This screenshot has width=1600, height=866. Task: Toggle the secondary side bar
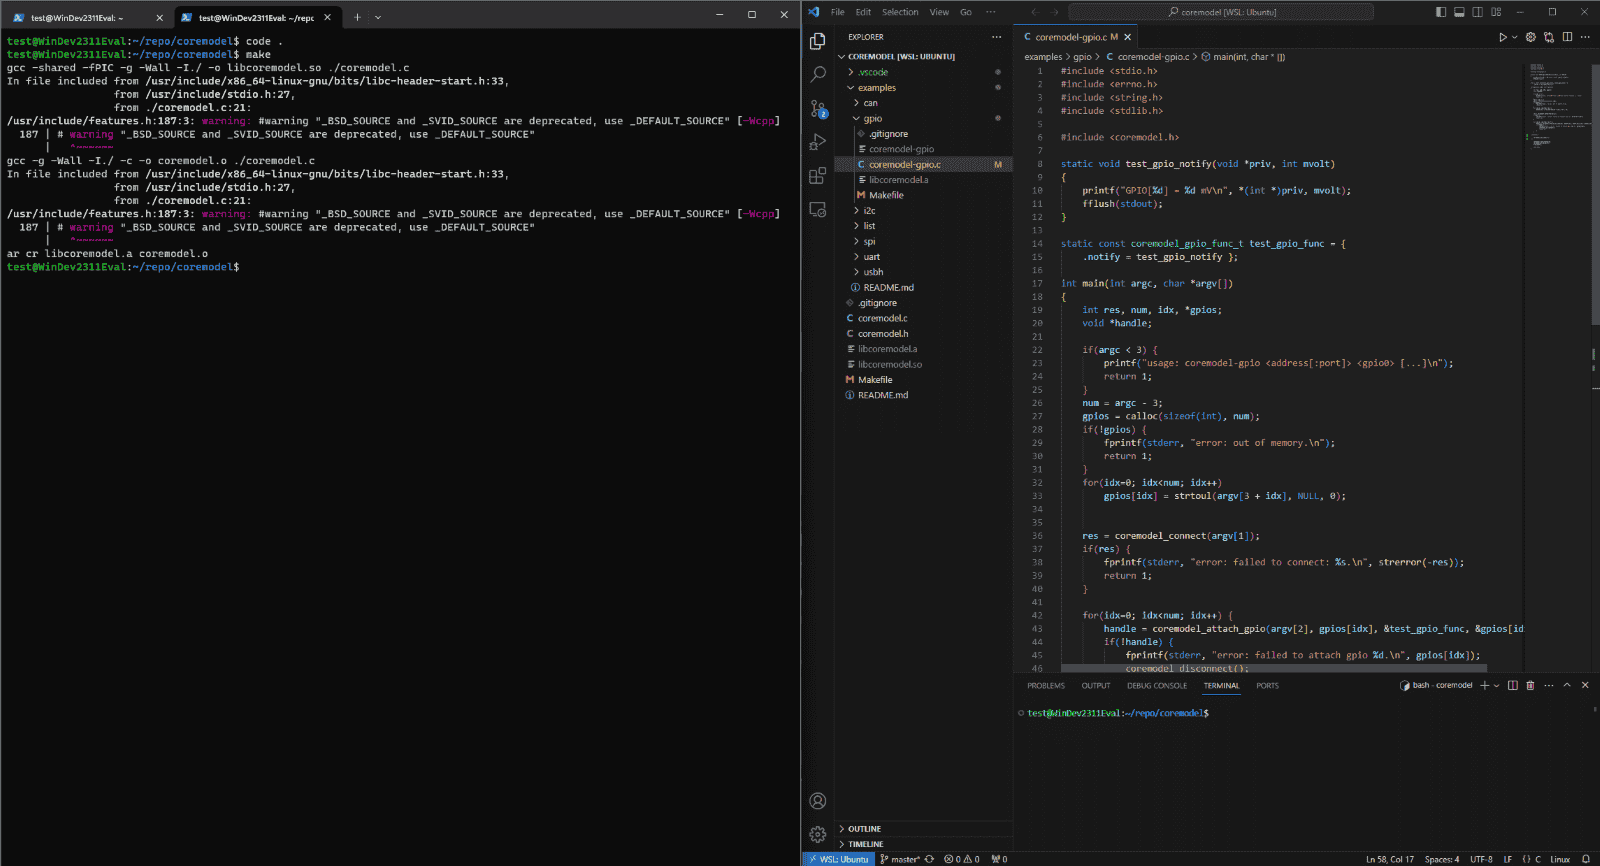[x=1477, y=12]
